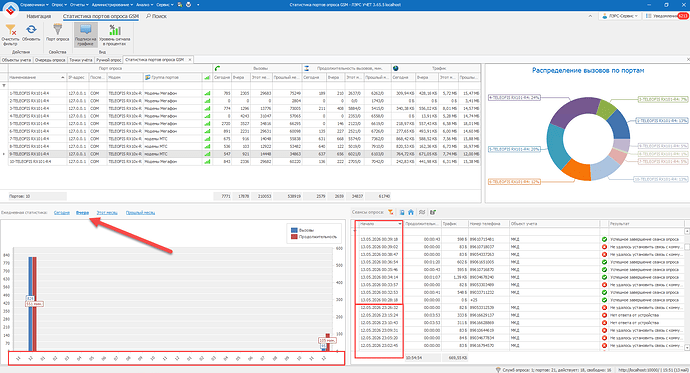Click the wave-lines icon in Сеансы опроса toolbar
Image resolution: width=690 pixels, height=373 pixels.
click(x=422, y=212)
